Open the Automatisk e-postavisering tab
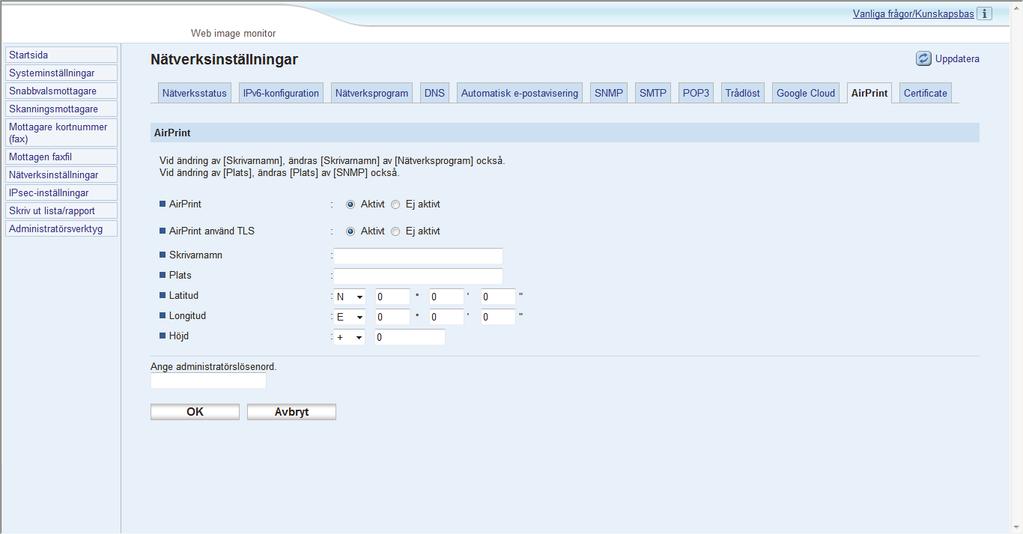The height and width of the screenshot is (534, 1023). click(x=520, y=93)
